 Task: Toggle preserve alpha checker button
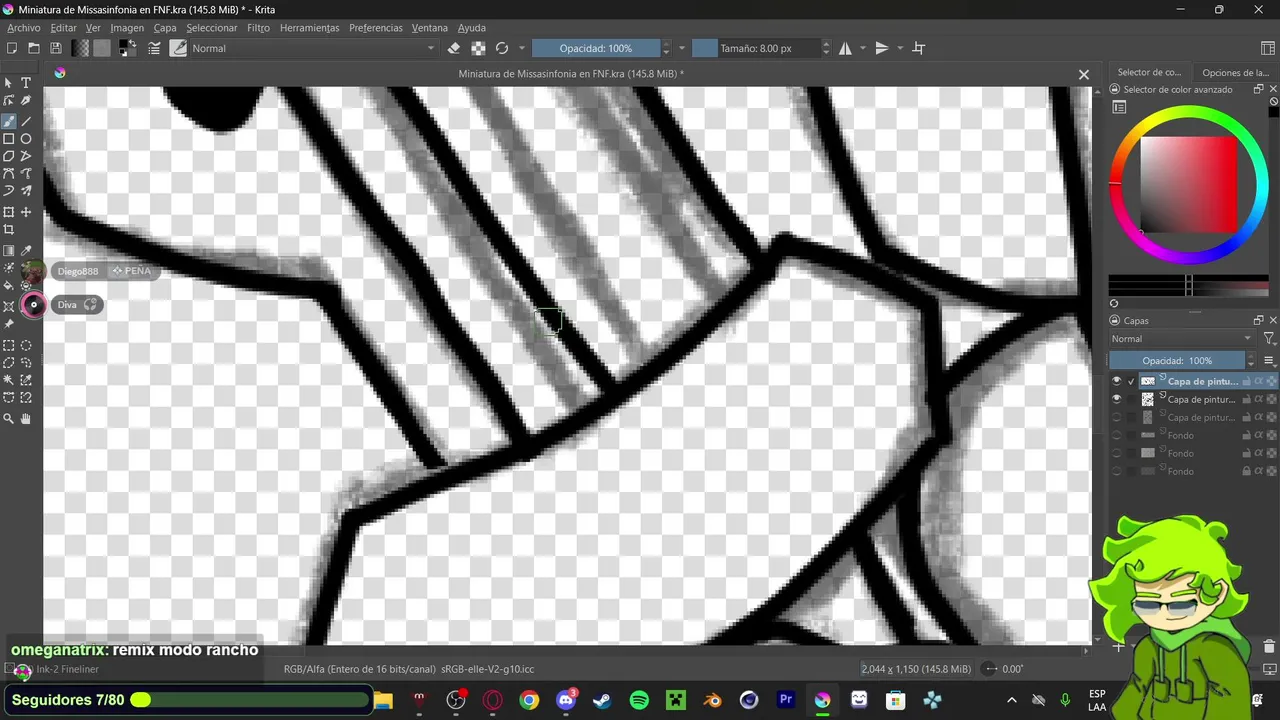coord(478,48)
